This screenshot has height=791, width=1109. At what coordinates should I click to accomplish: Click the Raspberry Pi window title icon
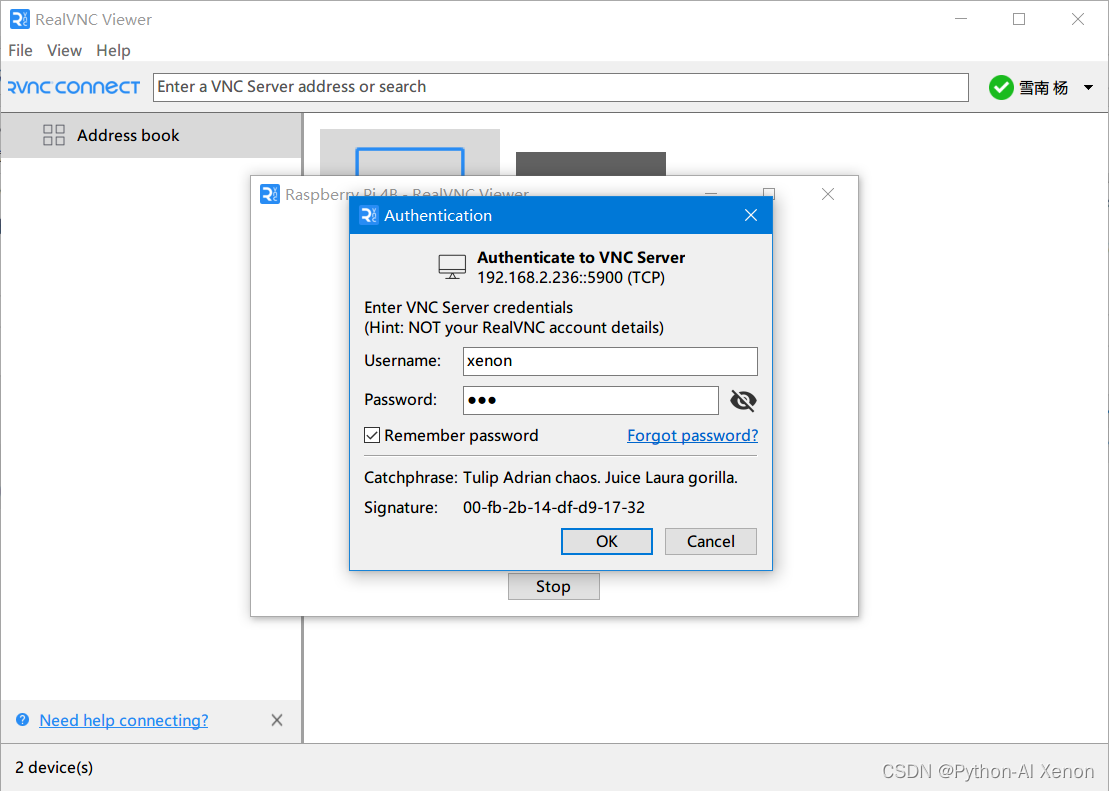269,194
